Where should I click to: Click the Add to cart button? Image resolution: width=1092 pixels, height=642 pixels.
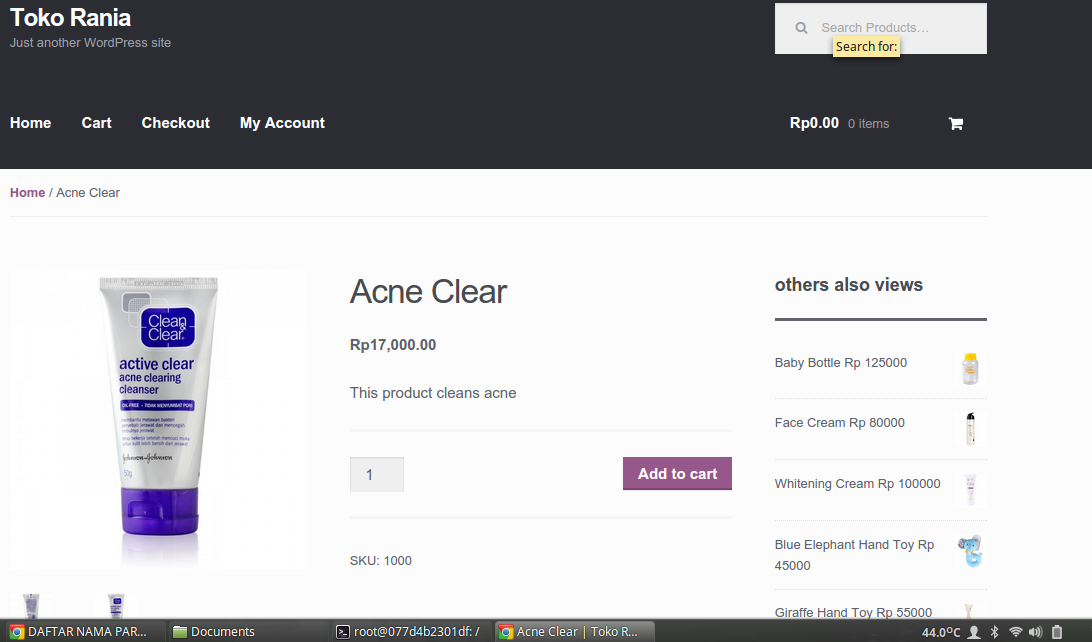click(x=677, y=473)
